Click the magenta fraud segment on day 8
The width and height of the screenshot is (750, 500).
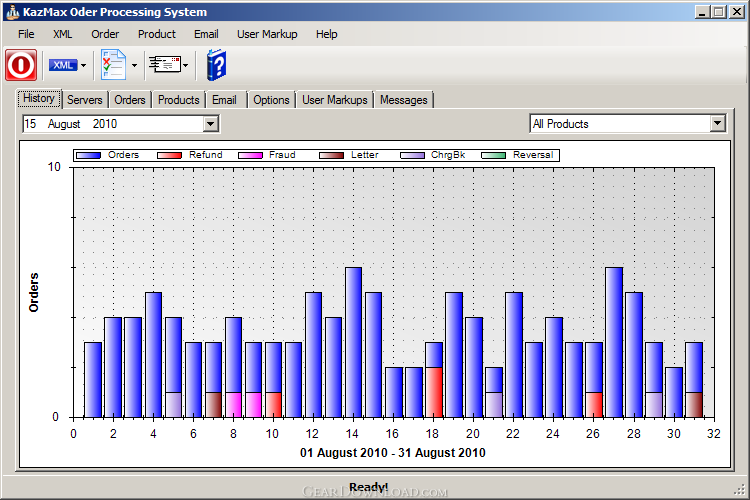[x=233, y=405]
